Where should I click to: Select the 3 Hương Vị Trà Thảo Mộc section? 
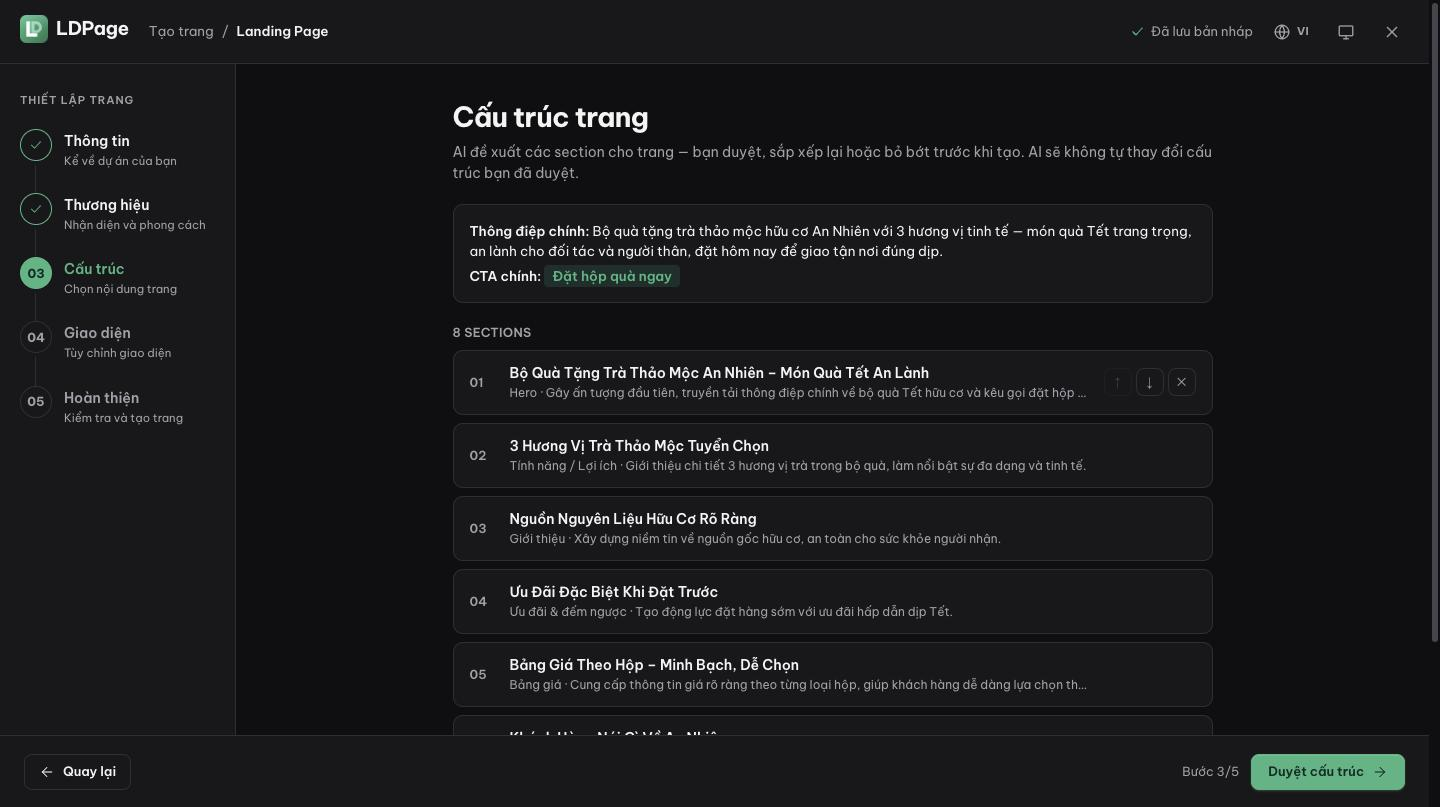(832, 455)
